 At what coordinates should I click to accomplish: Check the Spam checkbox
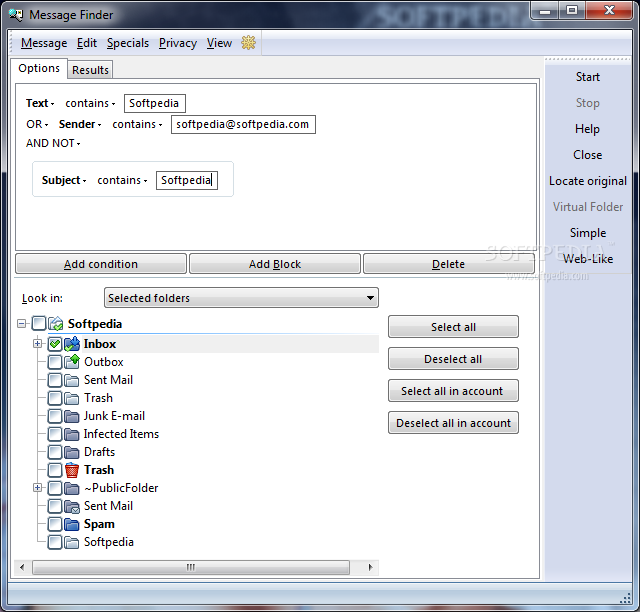pyautogui.click(x=55, y=524)
